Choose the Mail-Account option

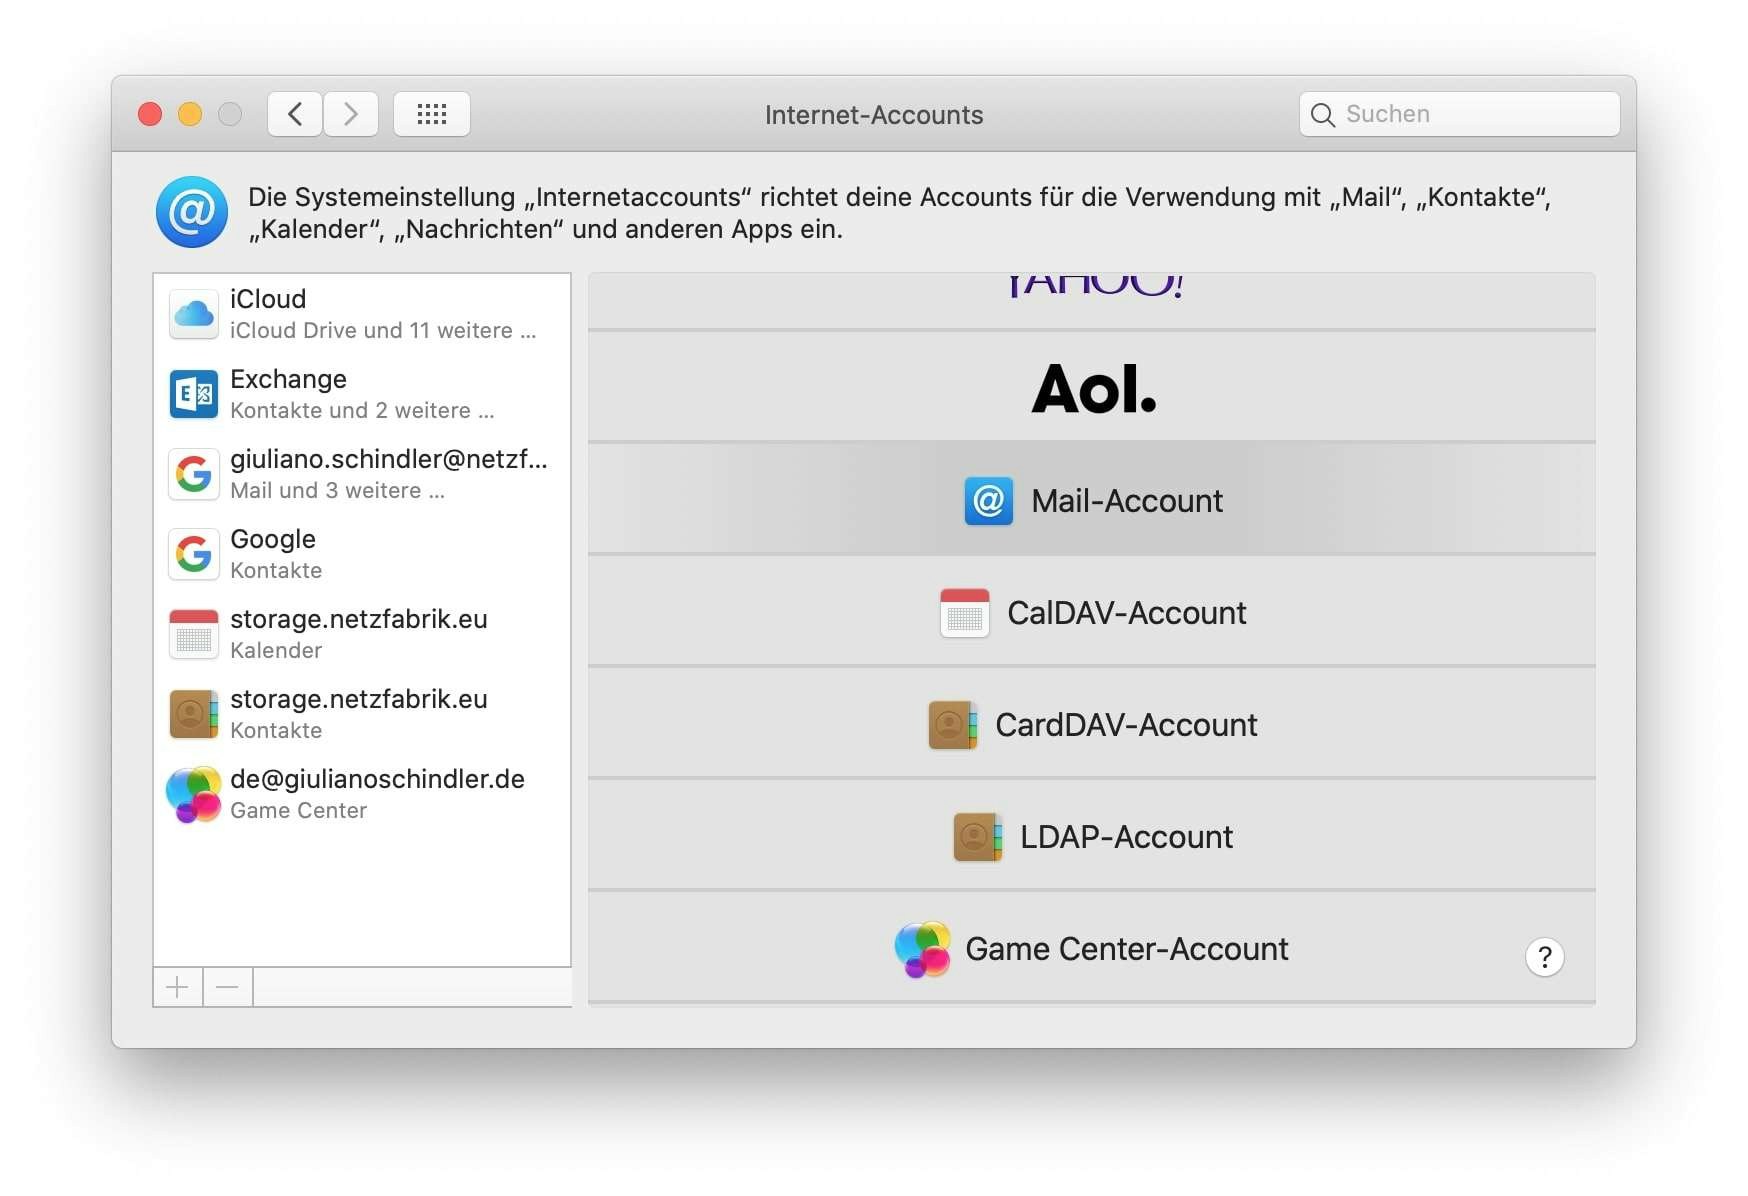click(x=1092, y=501)
